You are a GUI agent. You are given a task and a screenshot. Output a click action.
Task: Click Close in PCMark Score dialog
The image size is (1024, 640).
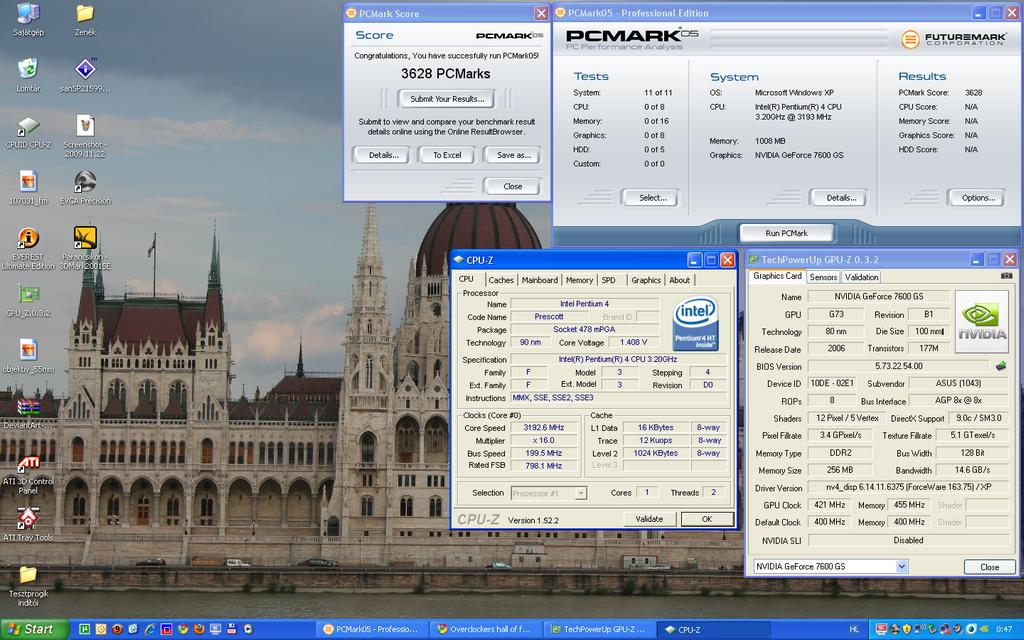coord(513,186)
